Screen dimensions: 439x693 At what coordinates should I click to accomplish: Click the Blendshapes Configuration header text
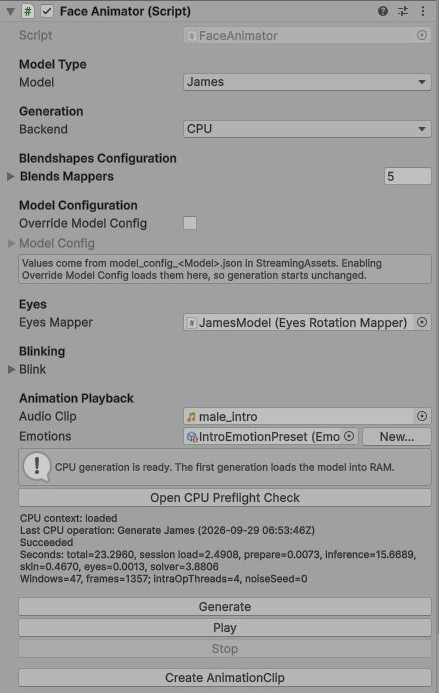(x=98, y=158)
